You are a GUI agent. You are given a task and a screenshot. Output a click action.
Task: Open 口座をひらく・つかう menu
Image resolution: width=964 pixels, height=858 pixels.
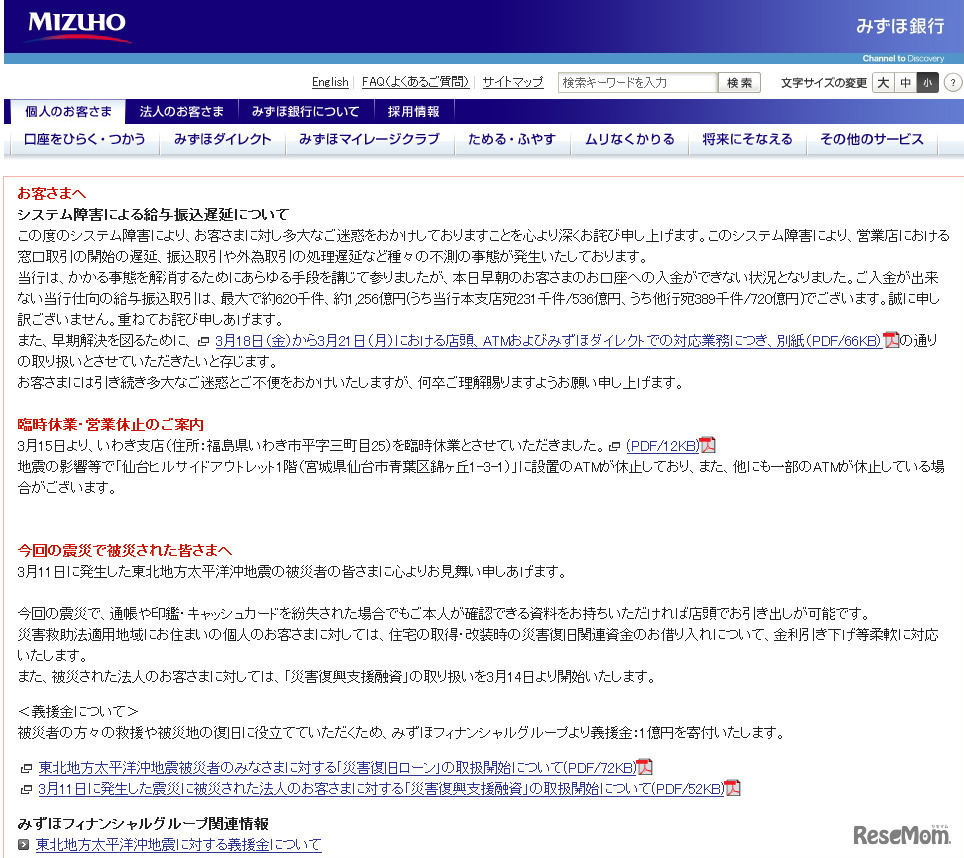[x=84, y=140]
